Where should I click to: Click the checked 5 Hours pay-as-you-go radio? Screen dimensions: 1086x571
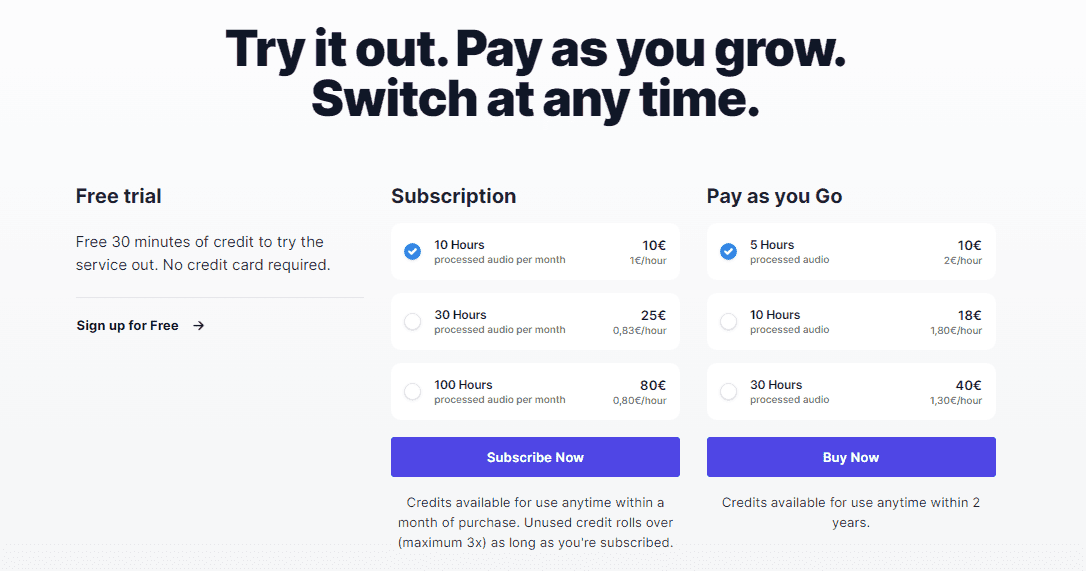pyautogui.click(x=728, y=251)
